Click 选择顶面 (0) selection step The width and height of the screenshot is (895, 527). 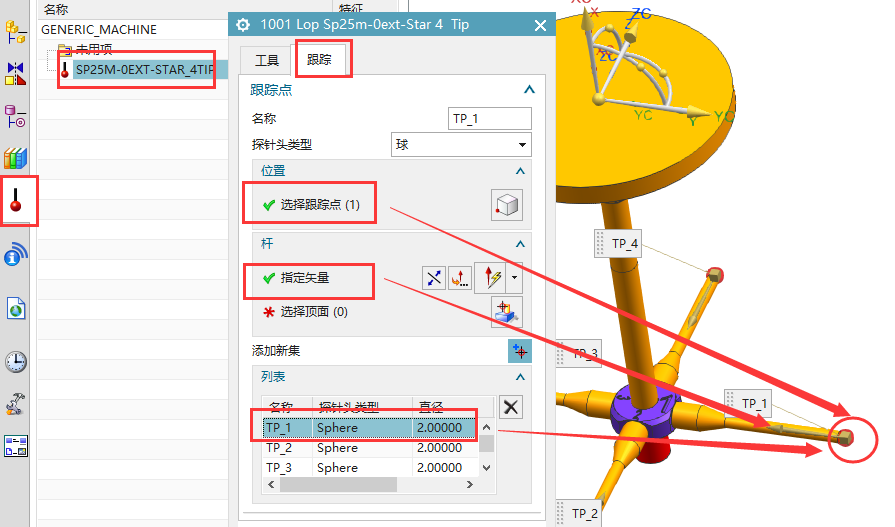pyautogui.click(x=305, y=312)
